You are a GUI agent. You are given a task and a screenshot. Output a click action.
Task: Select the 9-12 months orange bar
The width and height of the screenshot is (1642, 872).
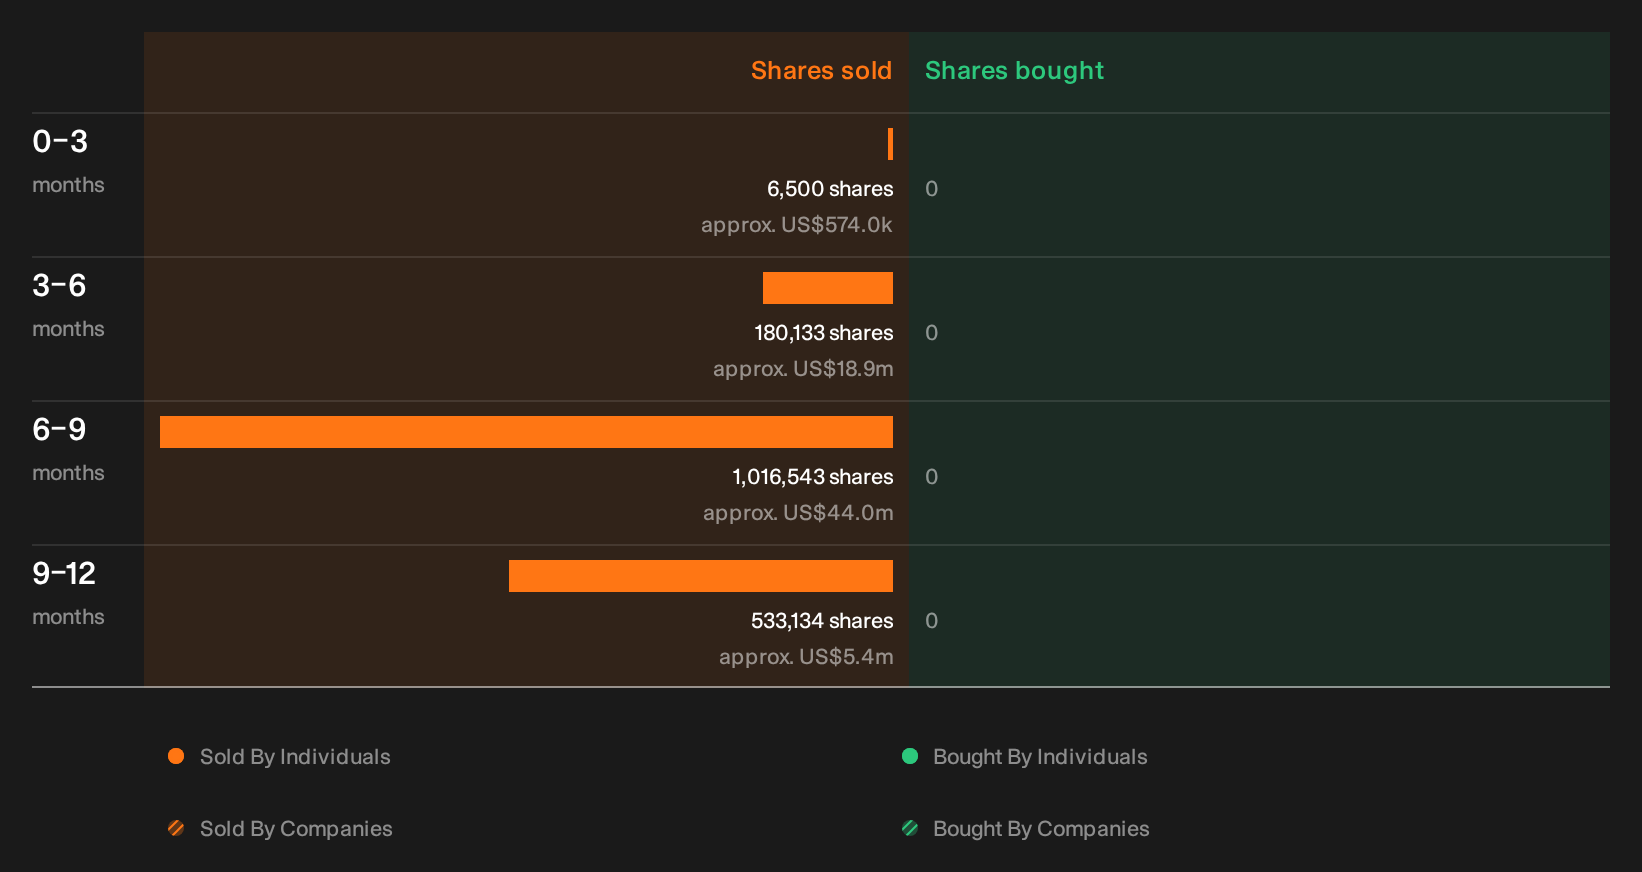click(x=701, y=576)
